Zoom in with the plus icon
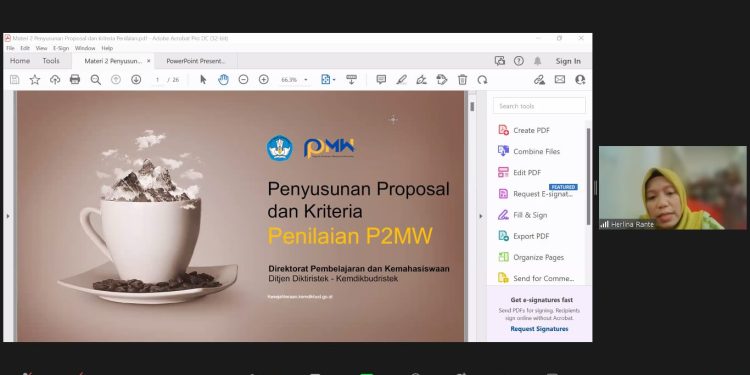750x375 pixels. [x=264, y=80]
